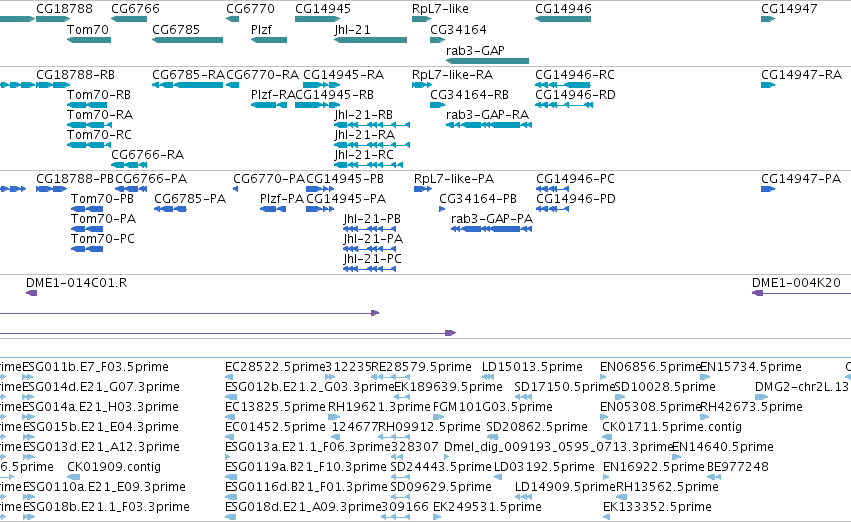Select the DME1-004K20 clone label
This screenshot has height=522, width=851.
tap(796, 283)
